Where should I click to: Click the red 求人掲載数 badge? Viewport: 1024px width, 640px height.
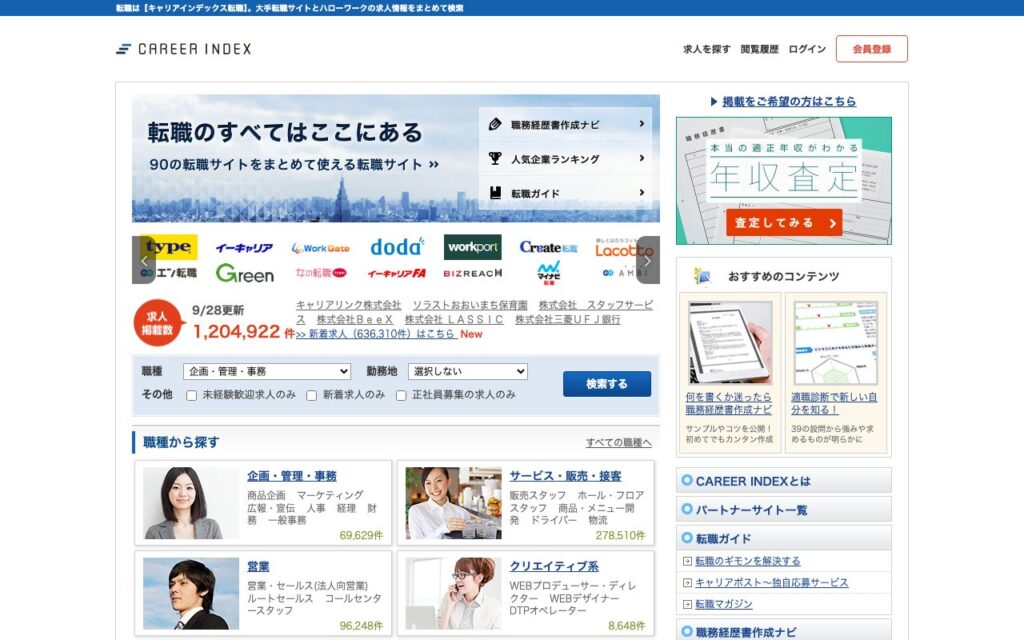click(158, 323)
